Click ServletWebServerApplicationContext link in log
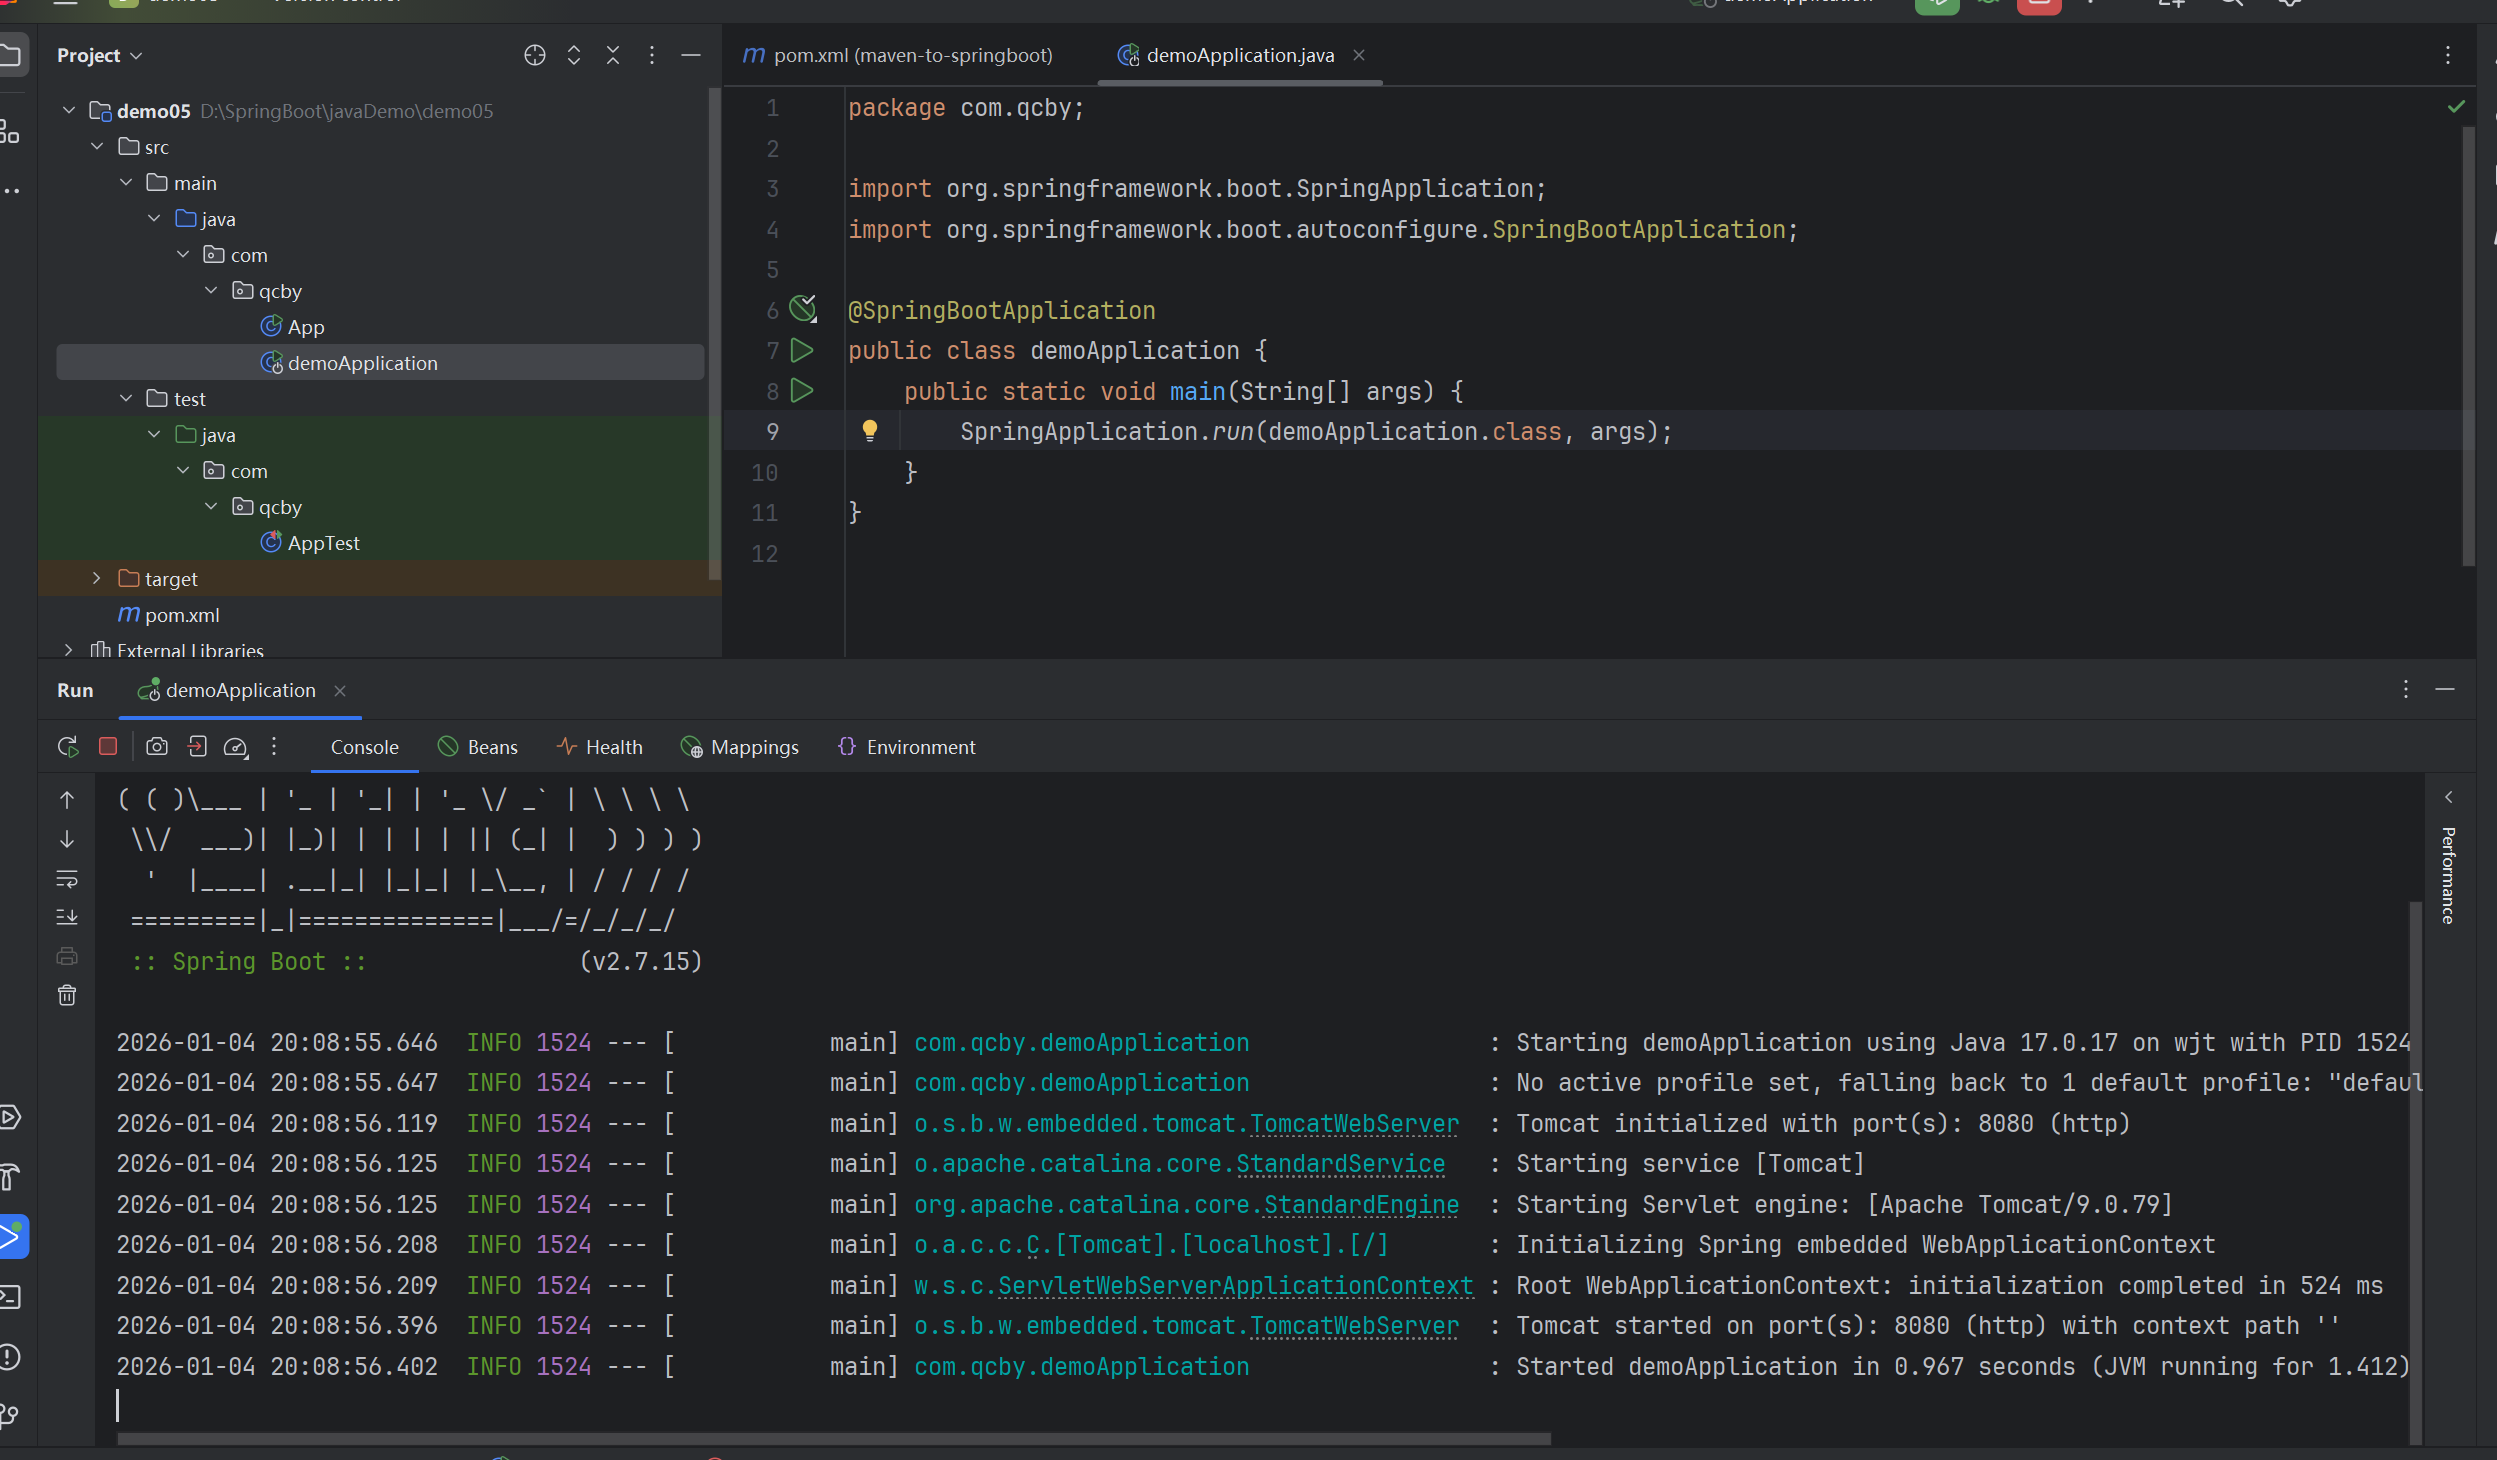The image size is (2497, 1460). pyautogui.click(x=1235, y=1286)
